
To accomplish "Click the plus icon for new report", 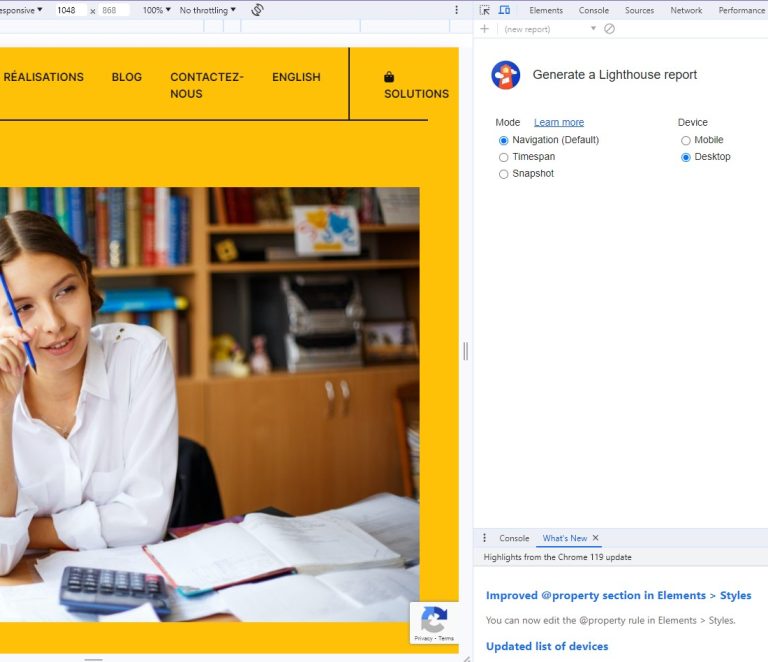I will coord(485,29).
